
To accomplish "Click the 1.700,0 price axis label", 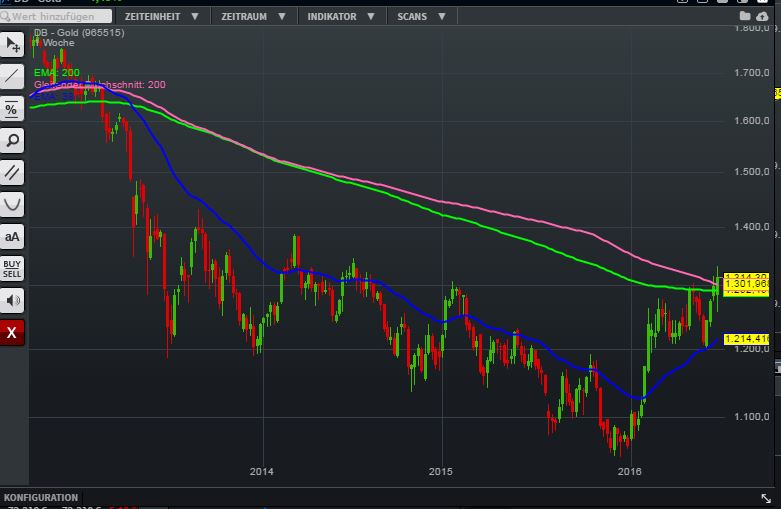I will pyautogui.click(x=752, y=73).
